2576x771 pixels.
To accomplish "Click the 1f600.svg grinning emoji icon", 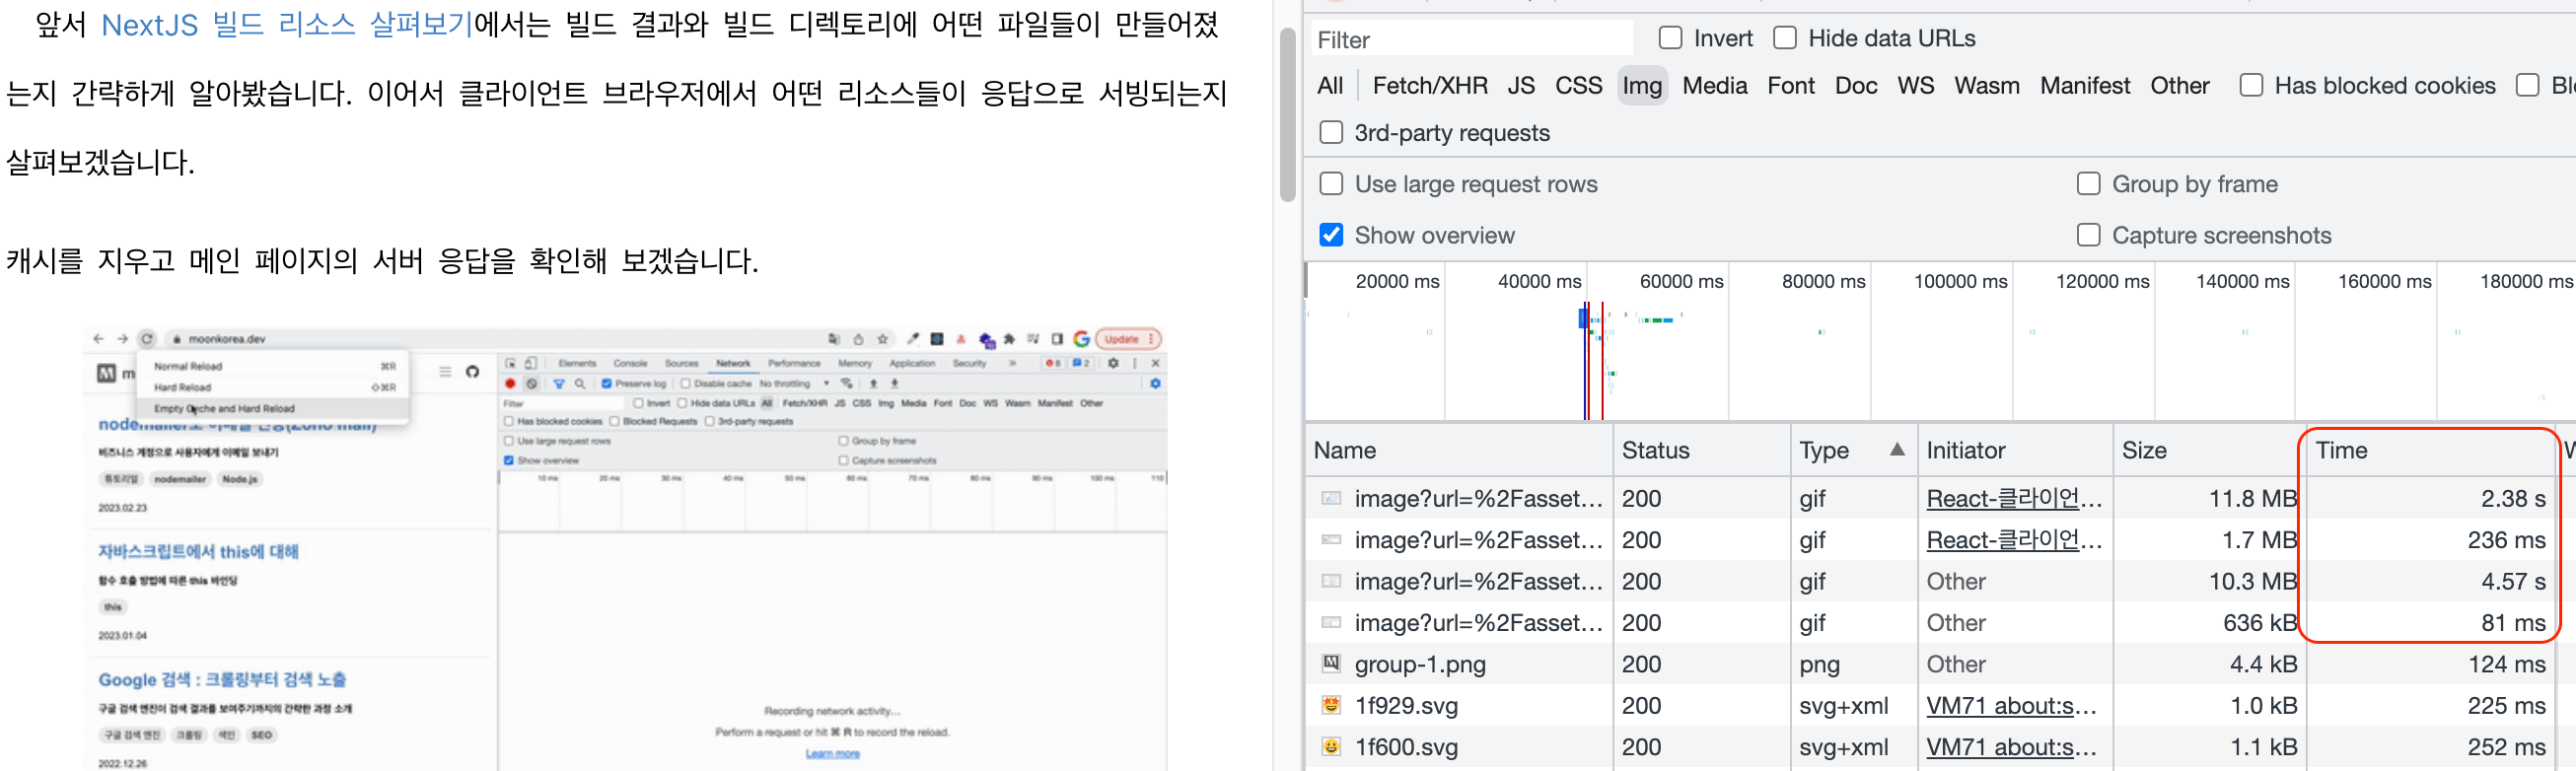I will click(1331, 746).
